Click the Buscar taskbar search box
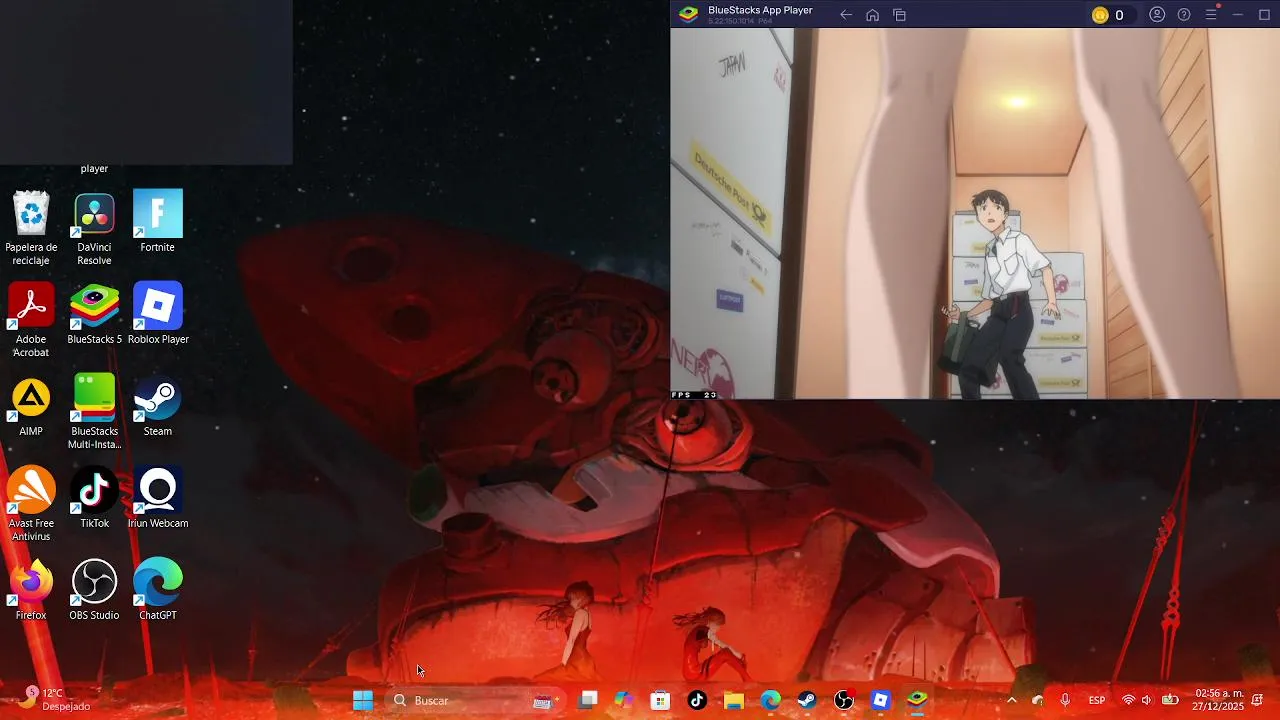The height and width of the screenshot is (720, 1280). 475,701
